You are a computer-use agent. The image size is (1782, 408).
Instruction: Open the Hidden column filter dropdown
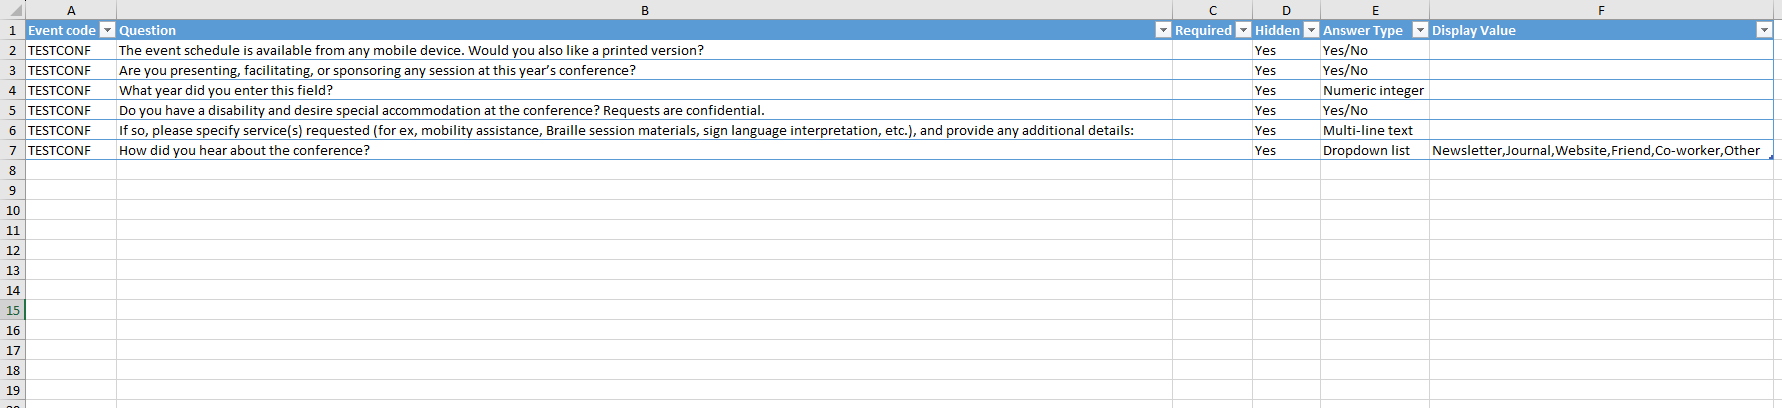coord(1311,30)
